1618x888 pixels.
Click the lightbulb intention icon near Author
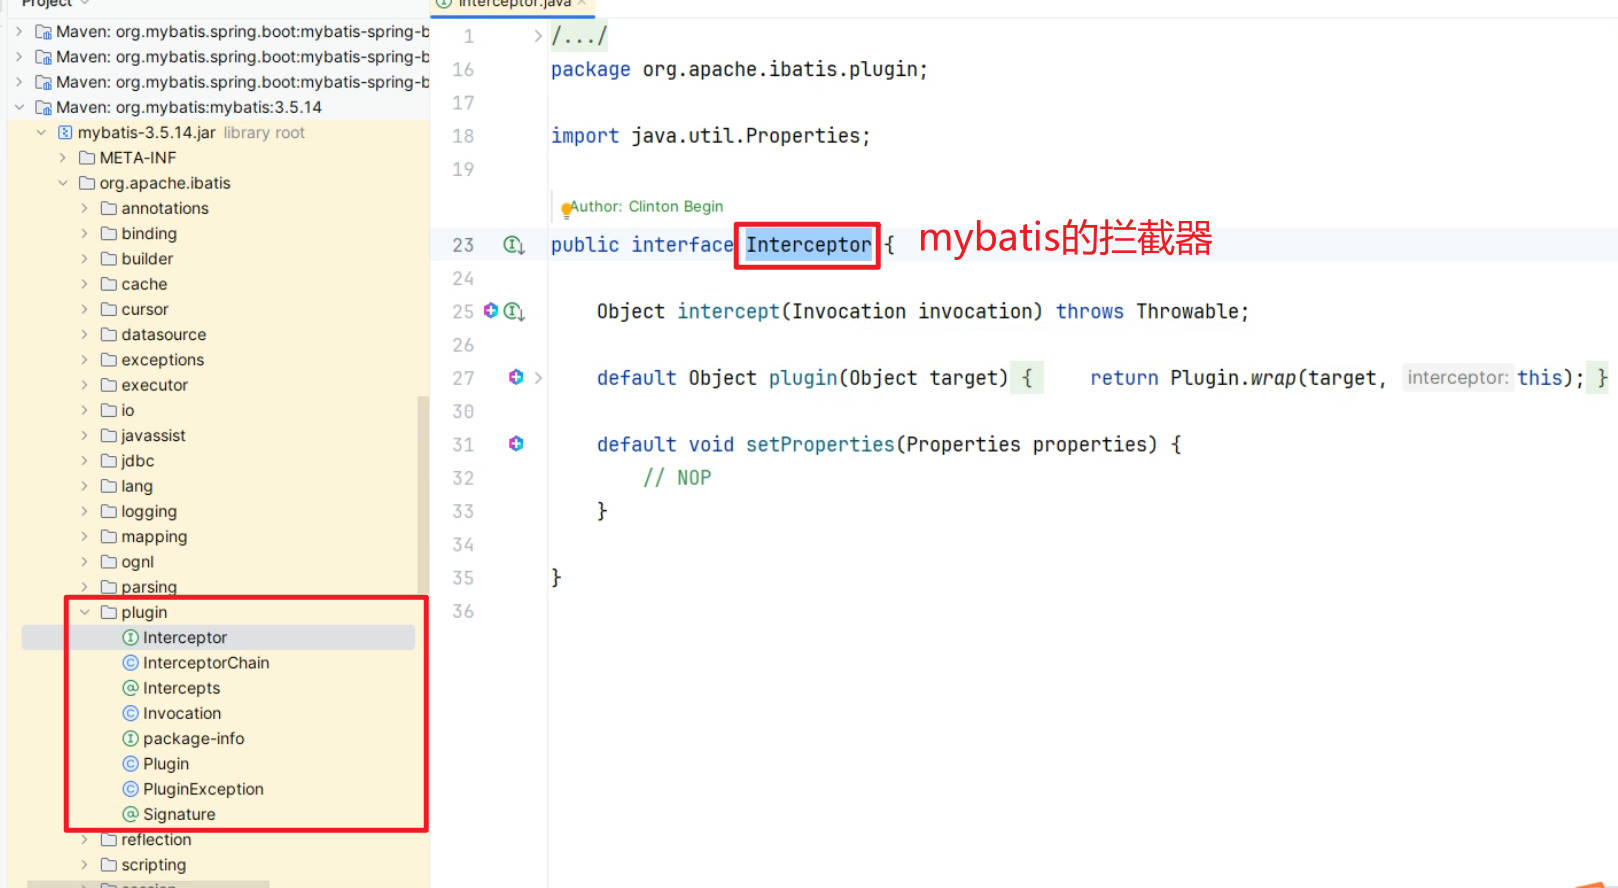point(566,210)
